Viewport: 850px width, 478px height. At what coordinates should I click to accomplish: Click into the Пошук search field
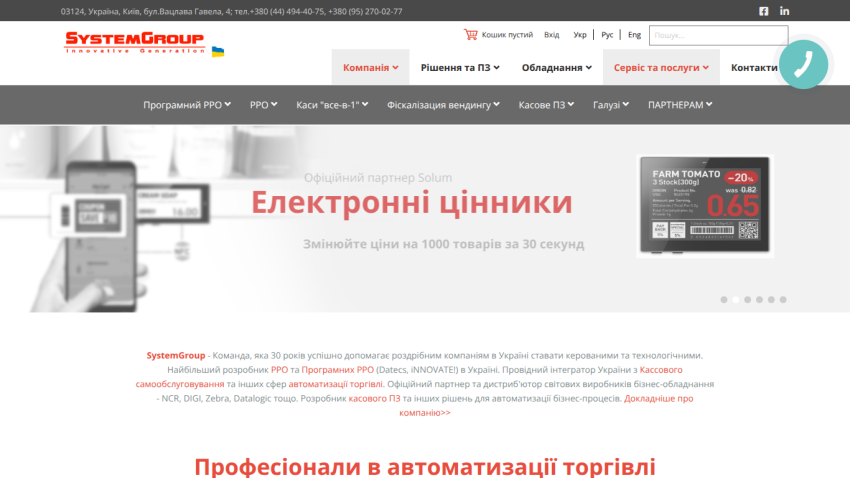(718, 35)
